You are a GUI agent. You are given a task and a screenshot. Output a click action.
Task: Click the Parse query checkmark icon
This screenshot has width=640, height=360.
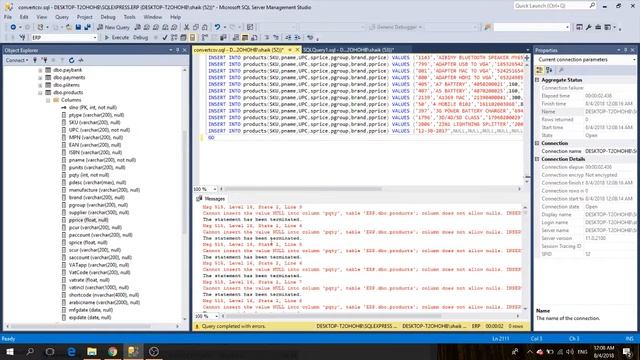click(164, 38)
